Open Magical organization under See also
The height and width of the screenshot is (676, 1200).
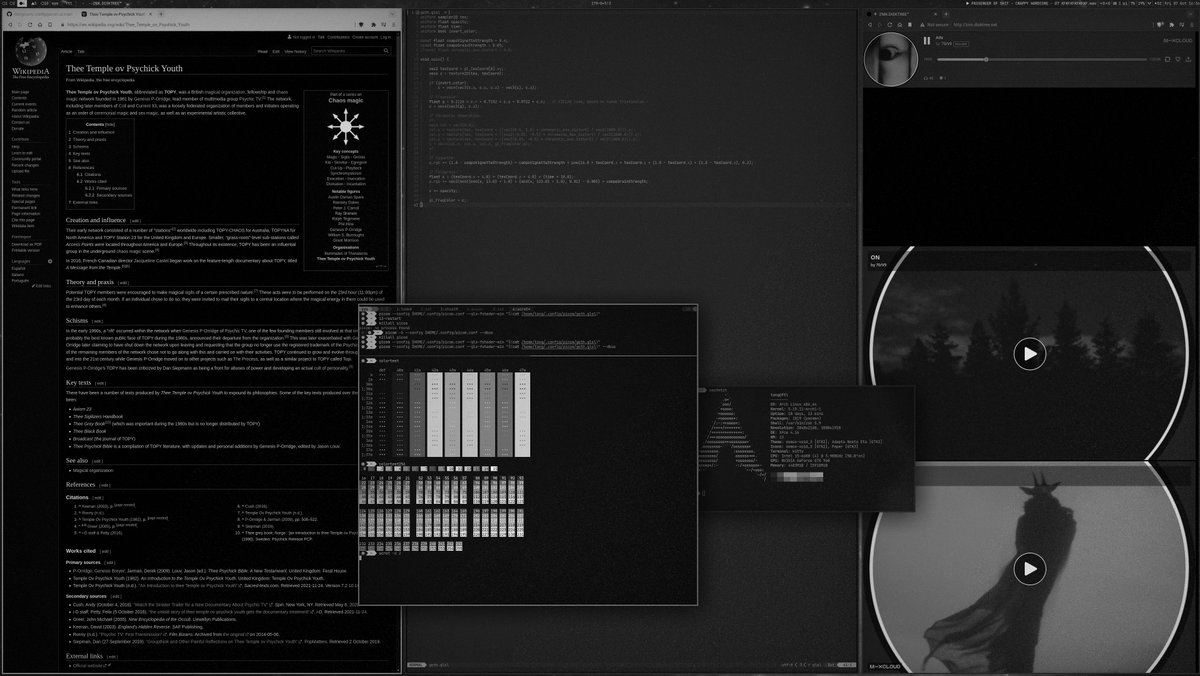(94, 469)
